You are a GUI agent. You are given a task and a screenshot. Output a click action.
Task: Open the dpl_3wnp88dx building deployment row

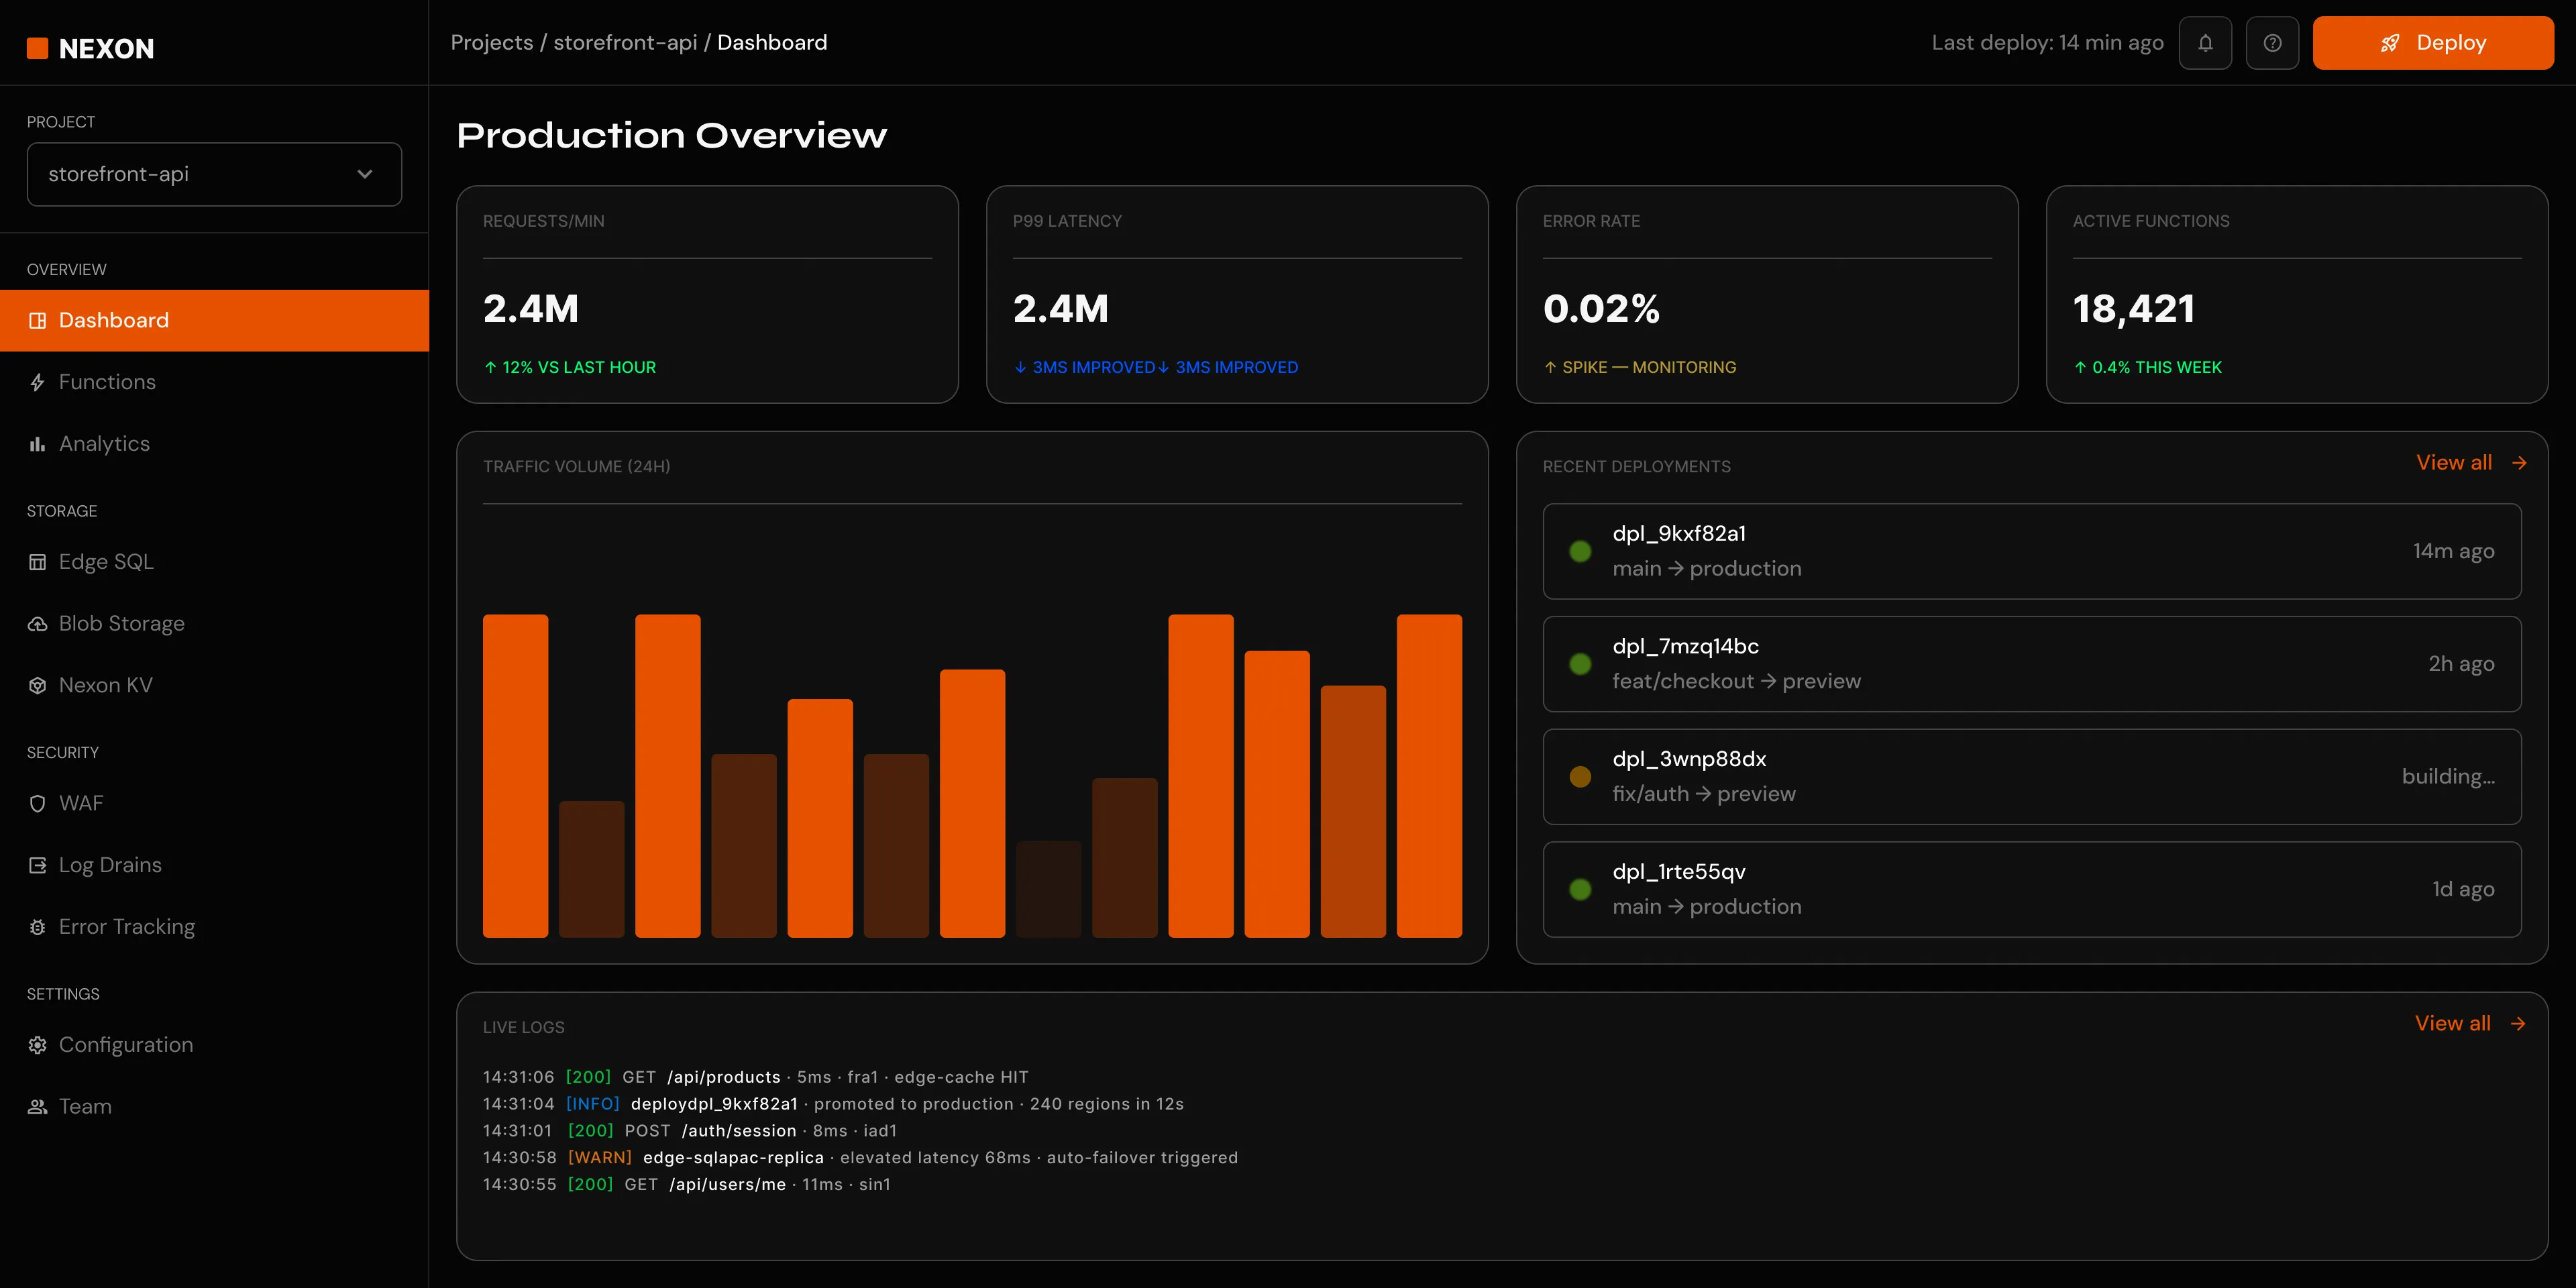2031,776
